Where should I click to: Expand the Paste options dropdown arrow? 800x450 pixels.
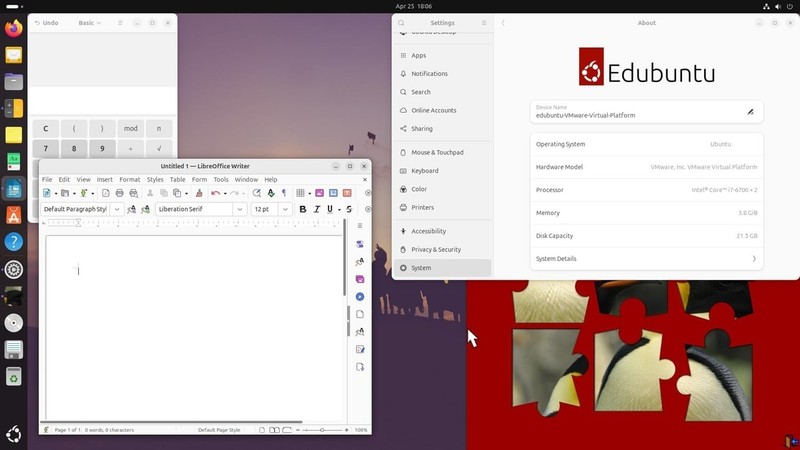pyautogui.click(x=186, y=193)
